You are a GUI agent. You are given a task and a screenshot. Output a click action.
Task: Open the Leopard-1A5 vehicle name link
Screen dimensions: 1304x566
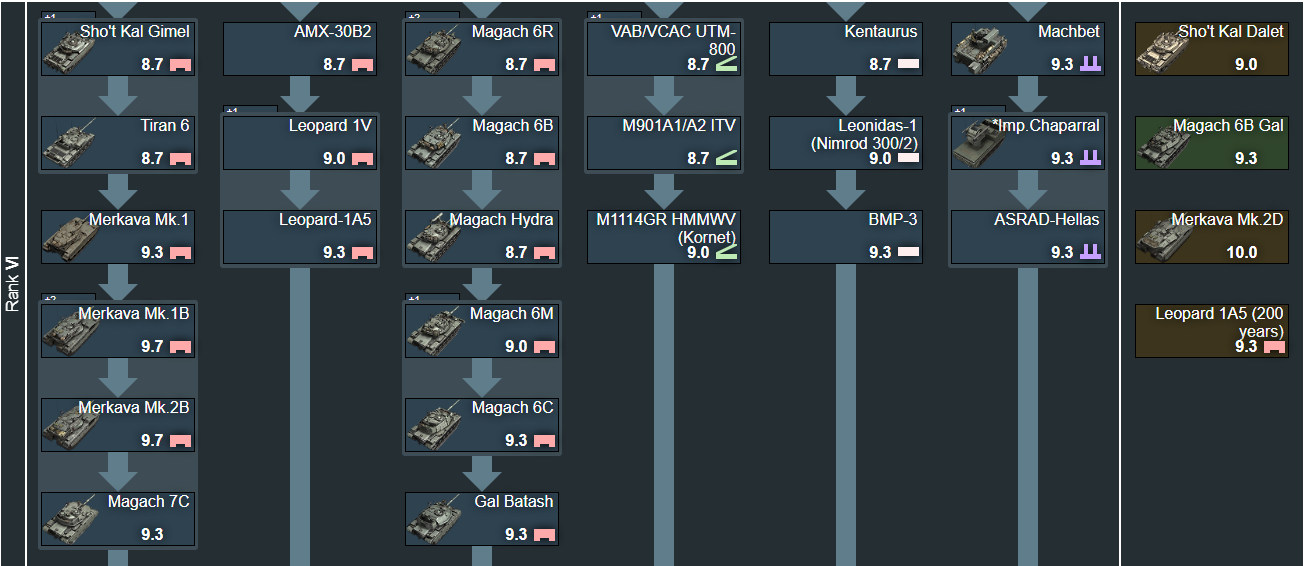325,220
